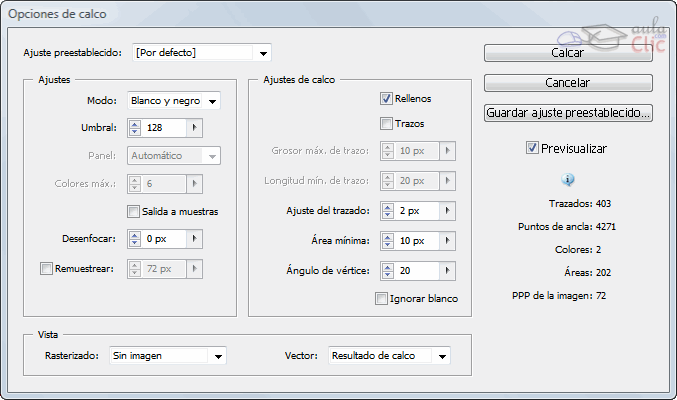Enable the Trazos checkbox
The image size is (677, 400).
click(x=386, y=124)
